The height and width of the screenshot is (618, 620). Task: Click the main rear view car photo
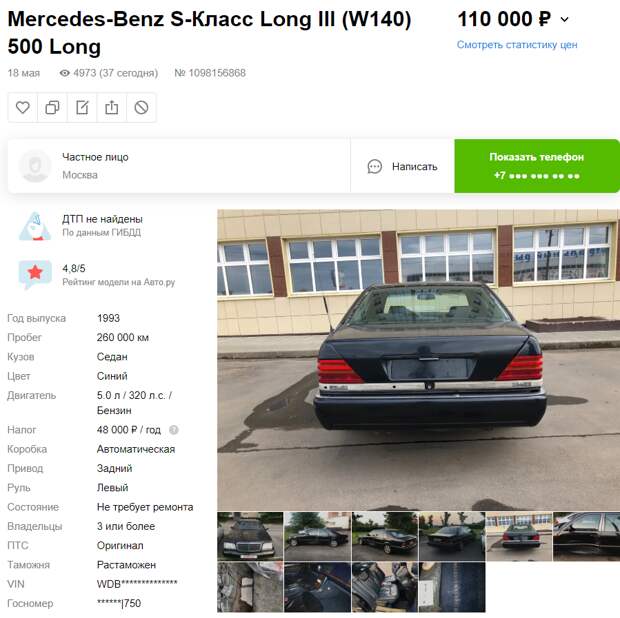[x=418, y=360]
